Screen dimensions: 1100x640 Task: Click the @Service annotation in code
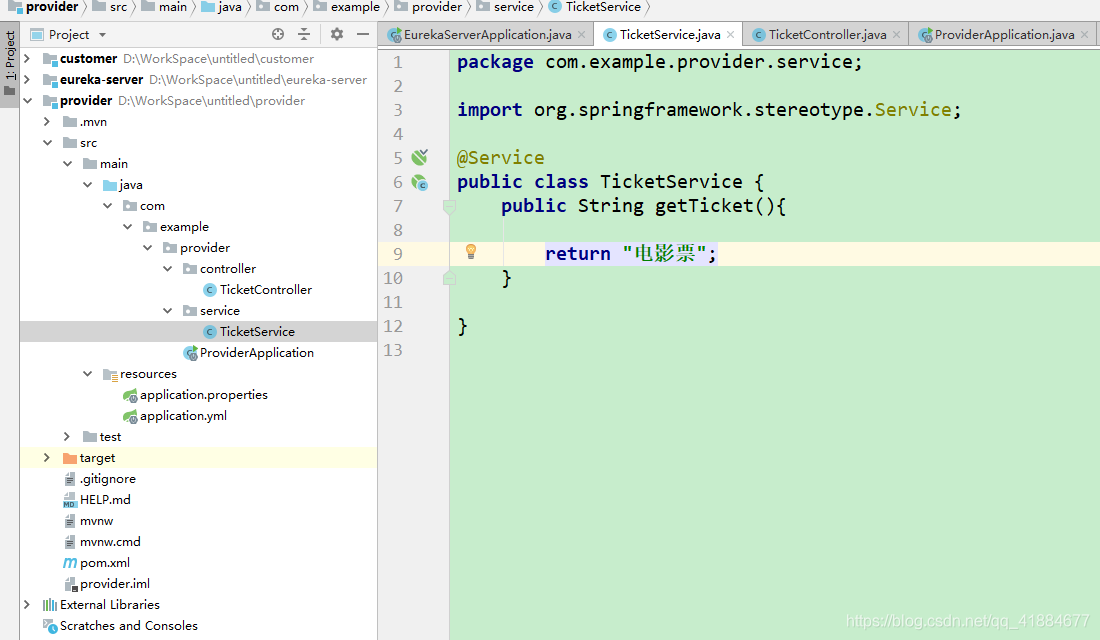(500, 158)
